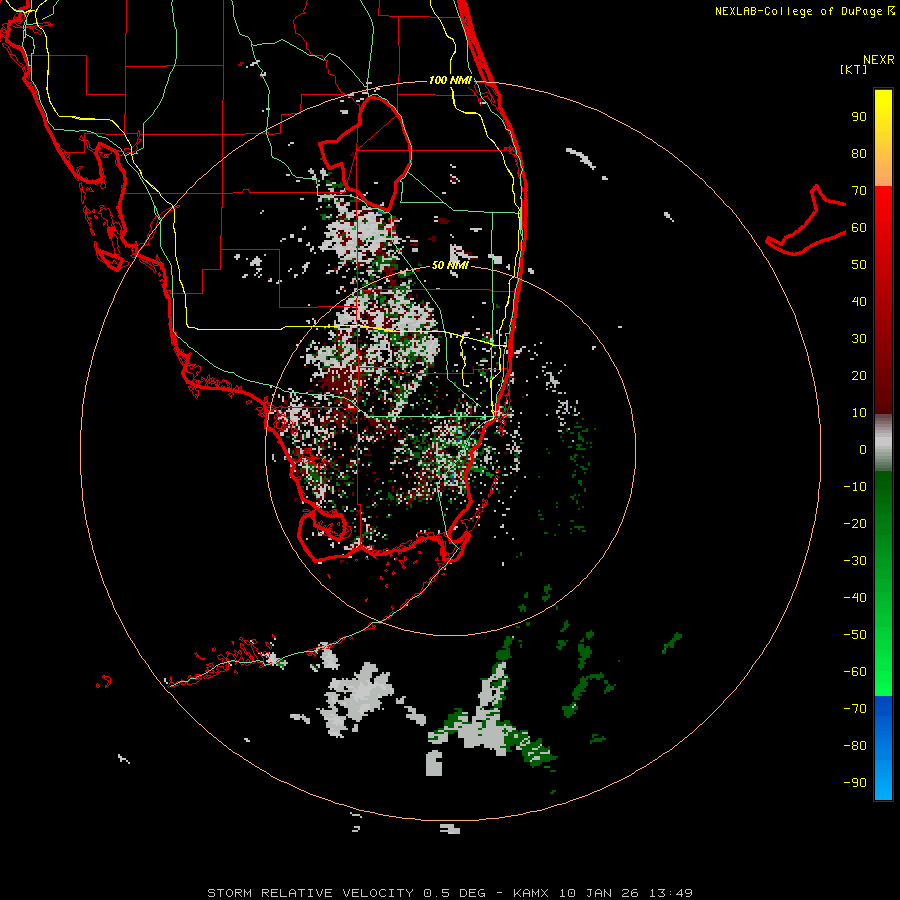The width and height of the screenshot is (900, 900).
Task: Select the positive 50 knot scale label
Action: pyautogui.click(x=859, y=265)
